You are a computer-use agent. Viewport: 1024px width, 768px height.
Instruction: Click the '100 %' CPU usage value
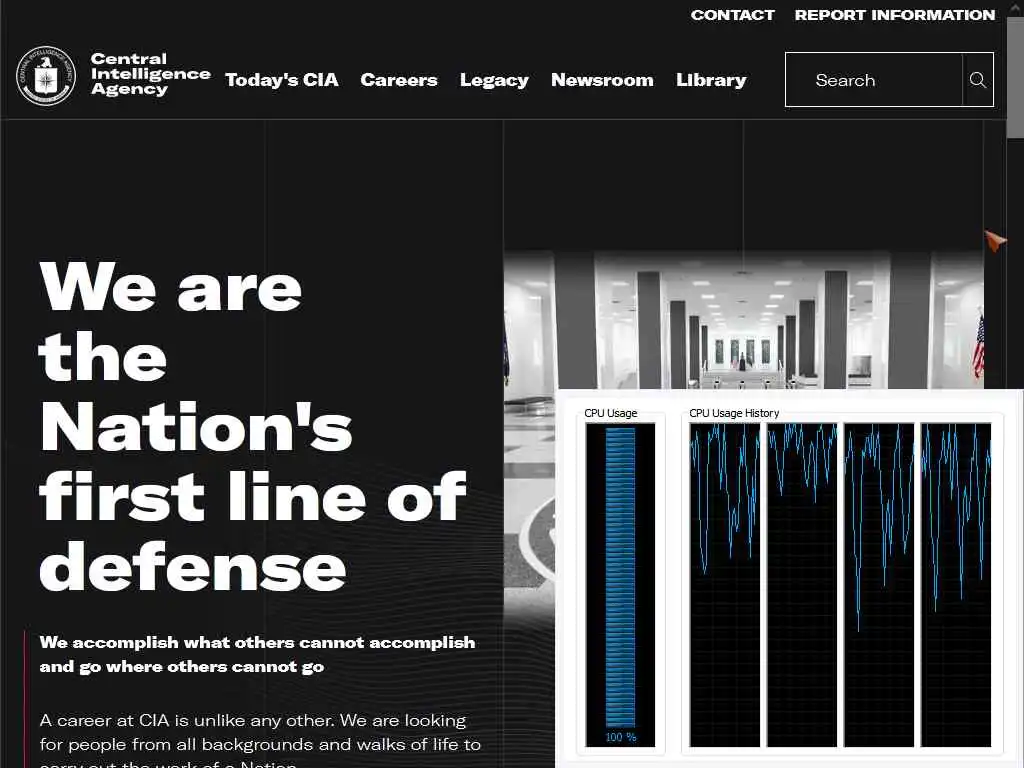pos(620,737)
